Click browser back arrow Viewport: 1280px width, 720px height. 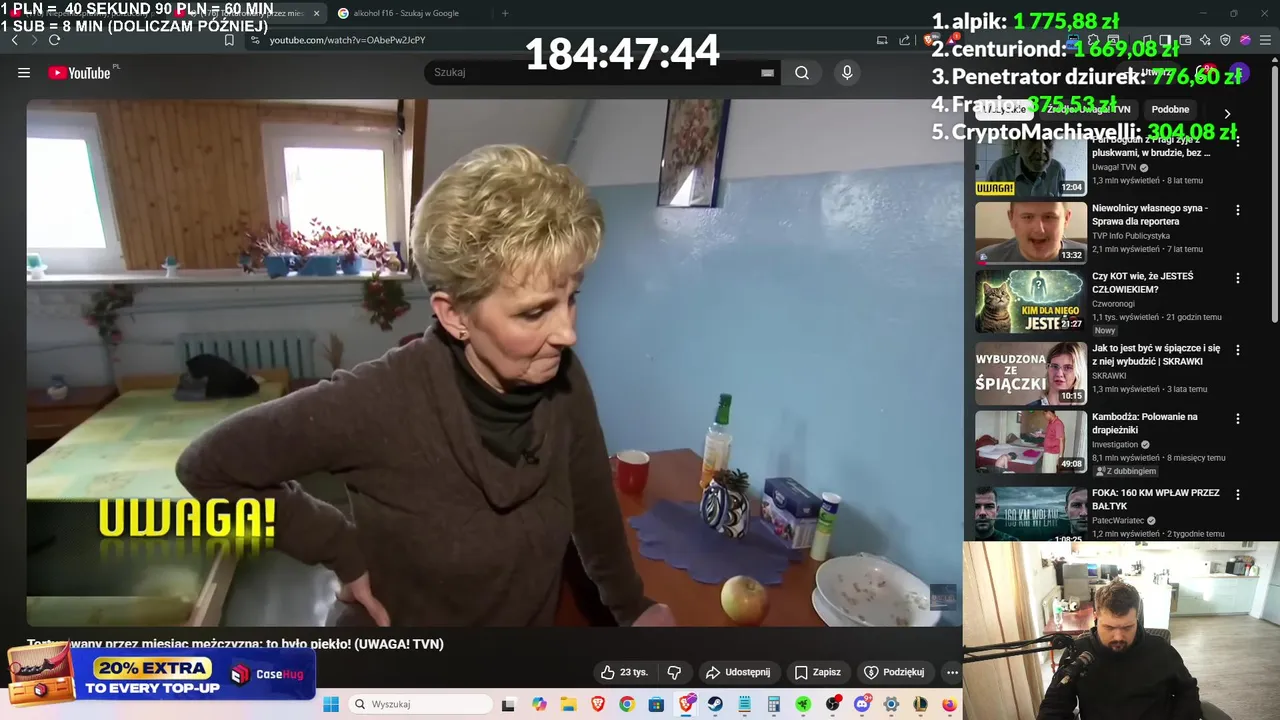(15, 40)
